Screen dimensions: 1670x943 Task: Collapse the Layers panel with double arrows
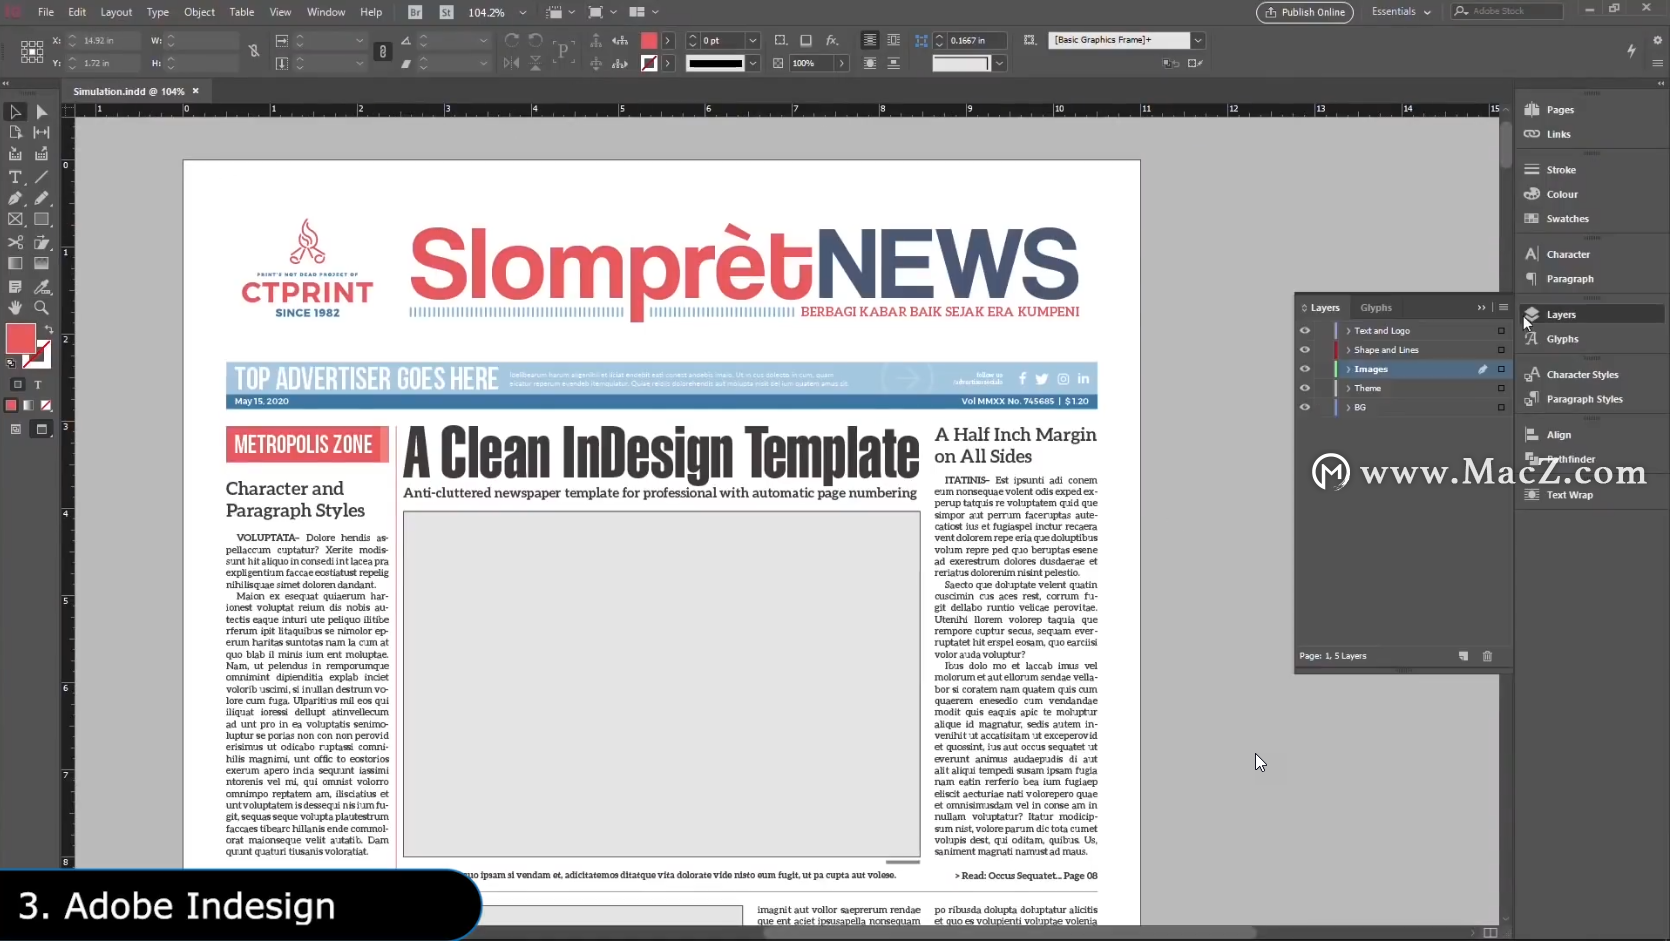tap(1481, 308)
